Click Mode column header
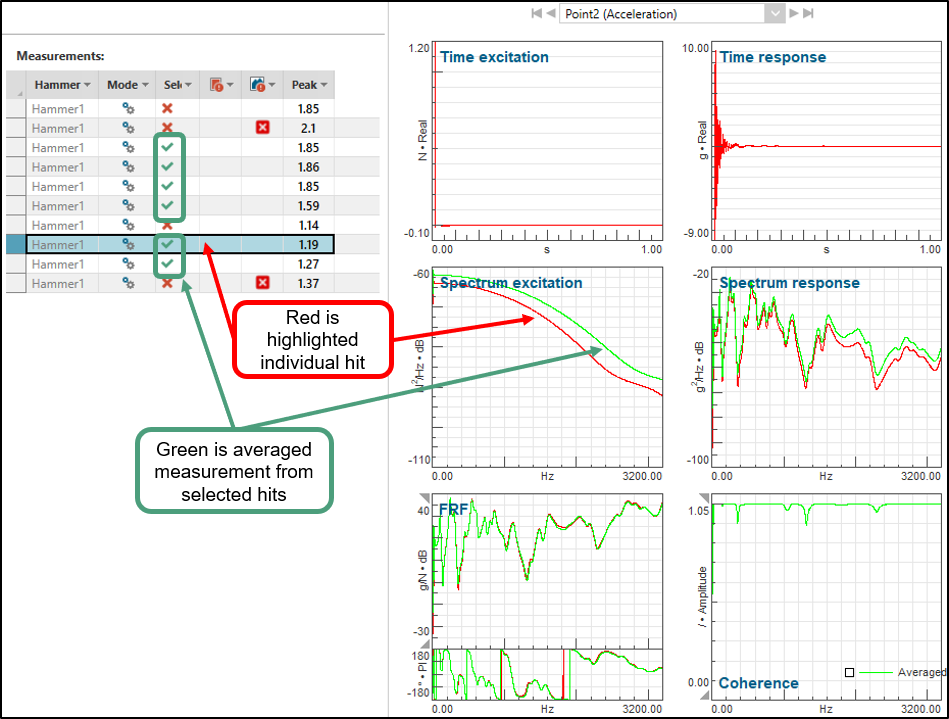 click(123, 85)
